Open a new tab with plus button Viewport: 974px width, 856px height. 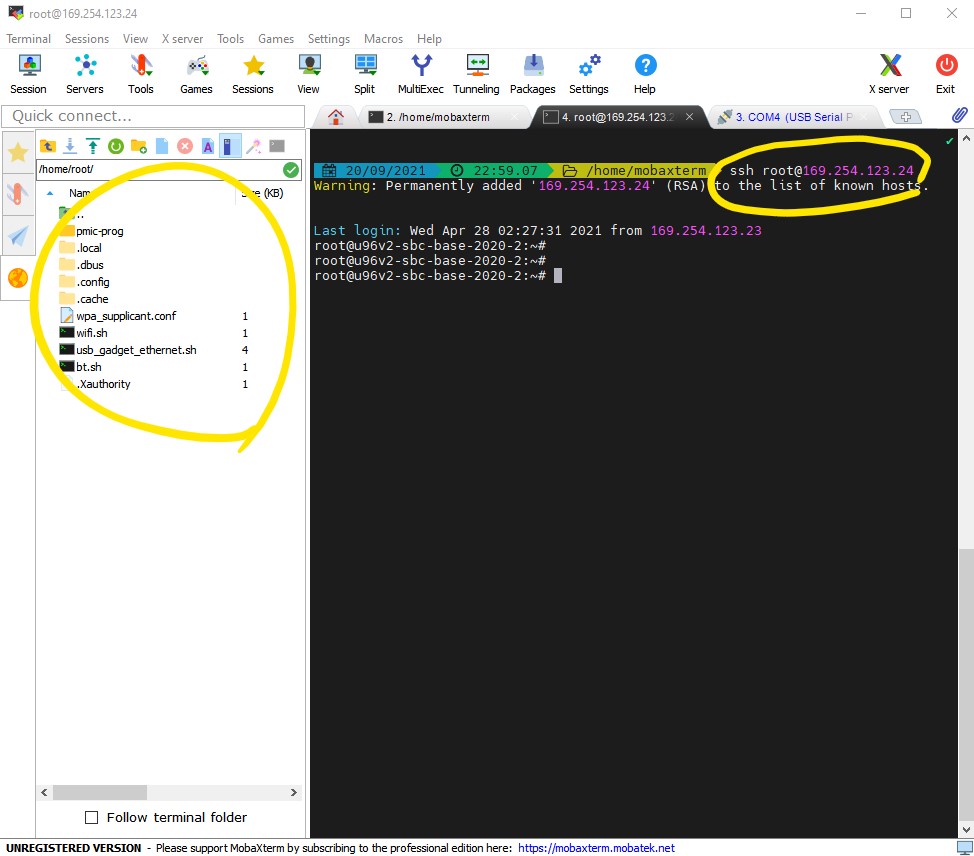click(x=905, y=117)
